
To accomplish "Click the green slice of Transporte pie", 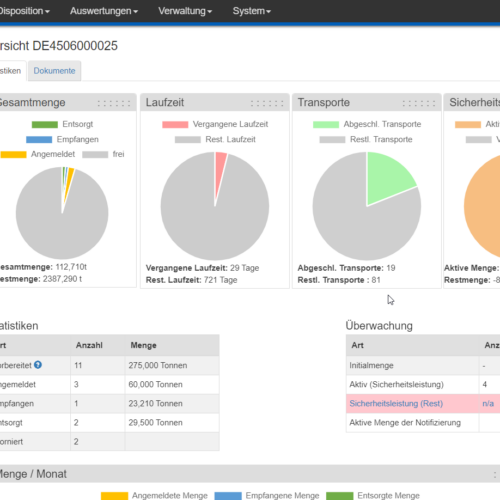I will 387,177.
